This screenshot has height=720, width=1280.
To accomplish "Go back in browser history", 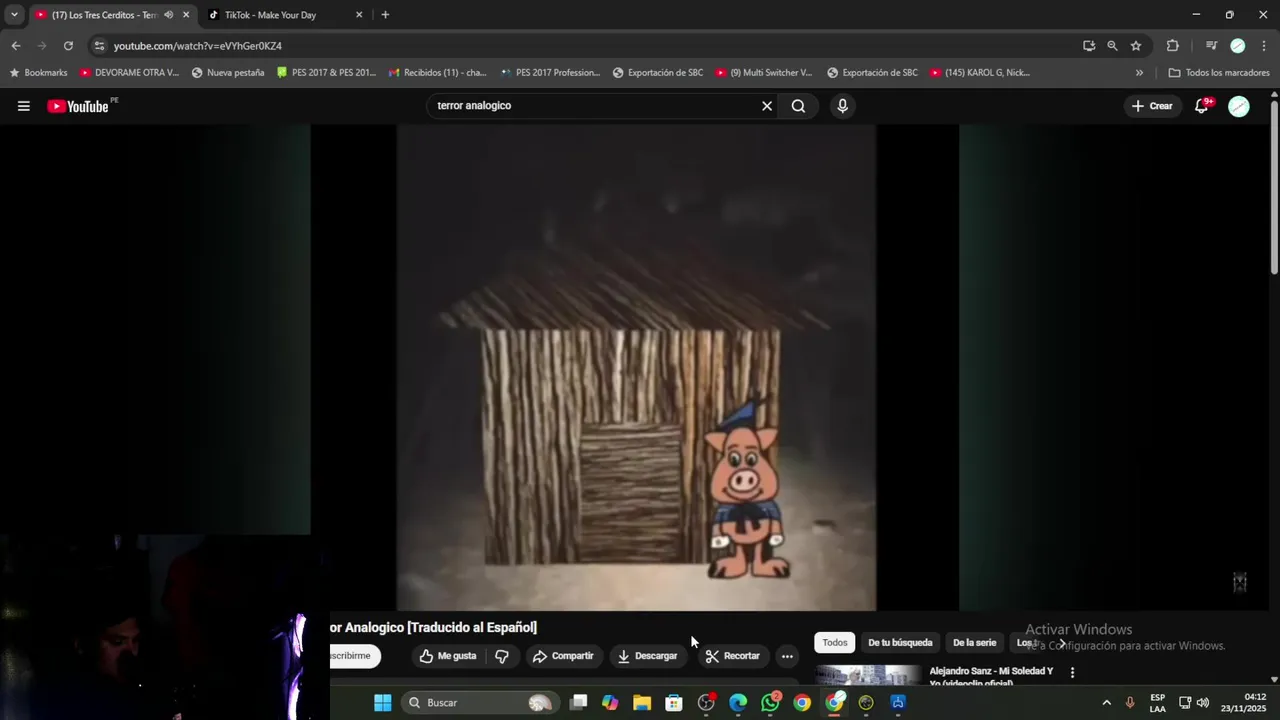I will [x=16, y=46].
